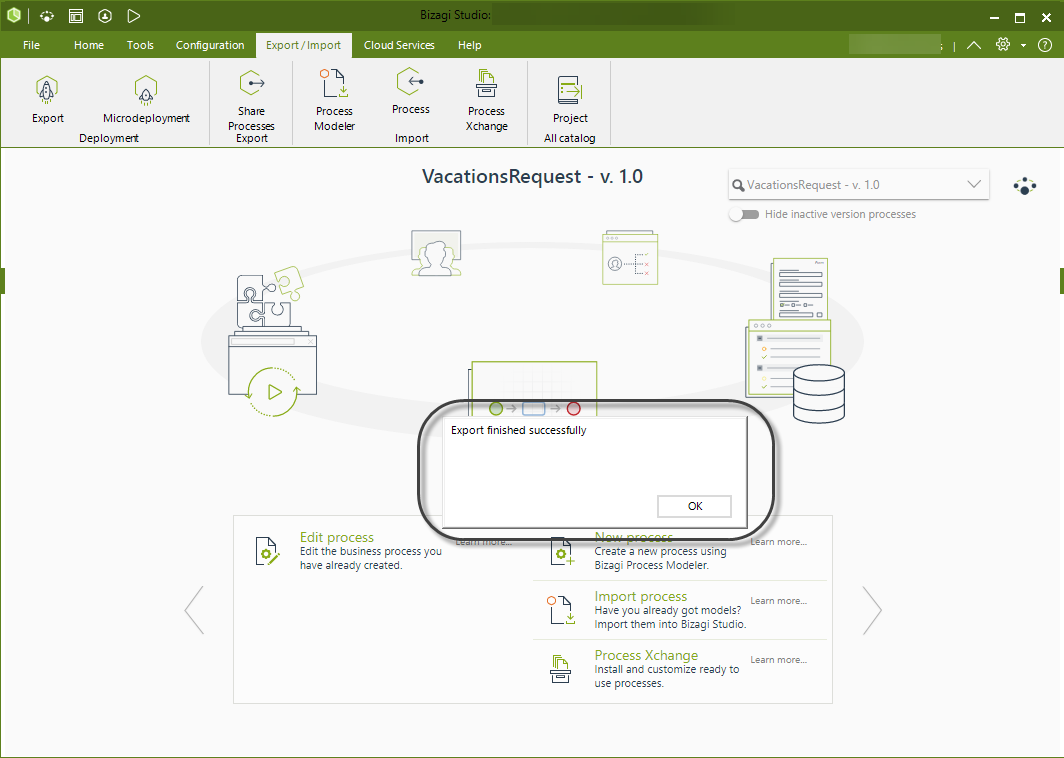Open settings gear in the menu bar

[x=1003, y=45]
